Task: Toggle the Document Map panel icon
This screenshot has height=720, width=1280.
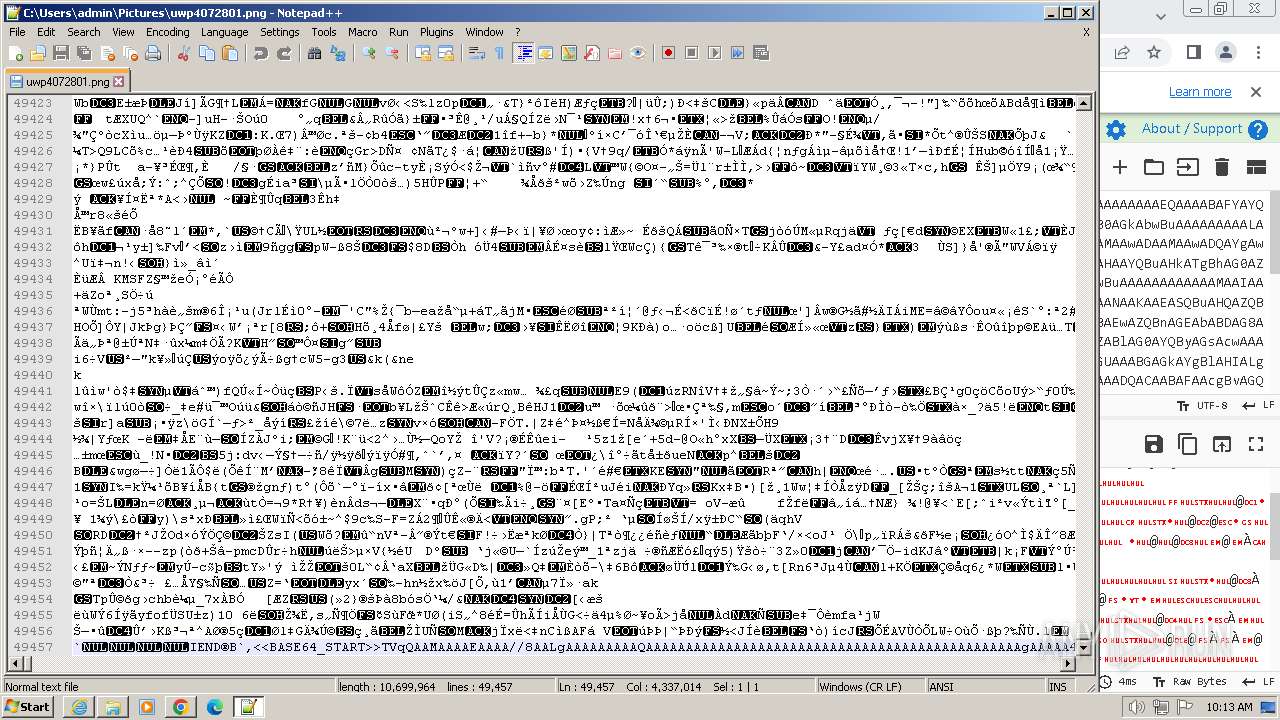Action: click(x=569, y=53)
